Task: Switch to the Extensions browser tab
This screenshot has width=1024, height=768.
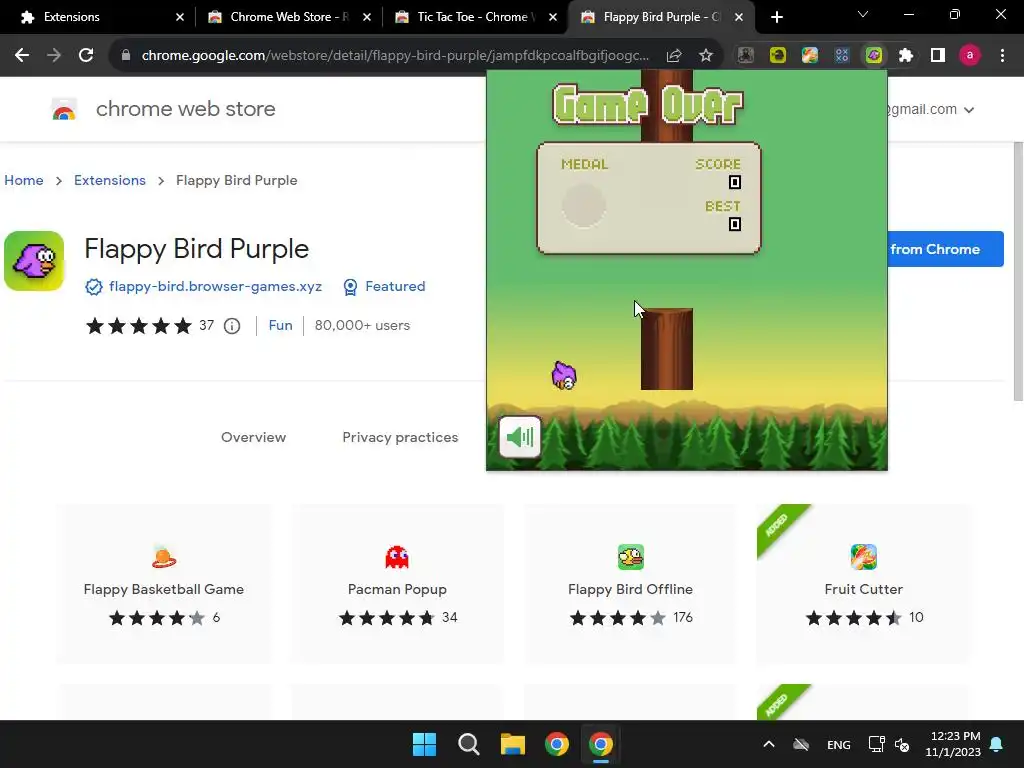Action: coord(98,17)
